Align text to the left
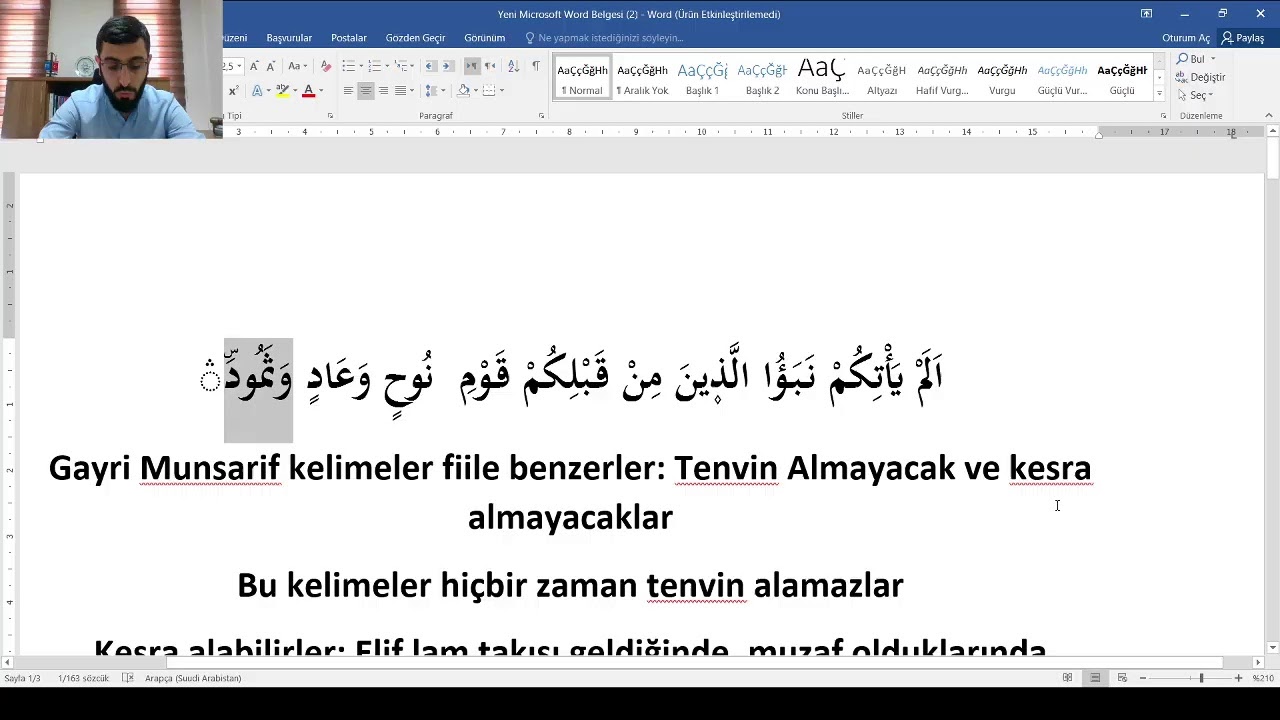The height and width of the screenshot is (720, 1280). point(348,91)
